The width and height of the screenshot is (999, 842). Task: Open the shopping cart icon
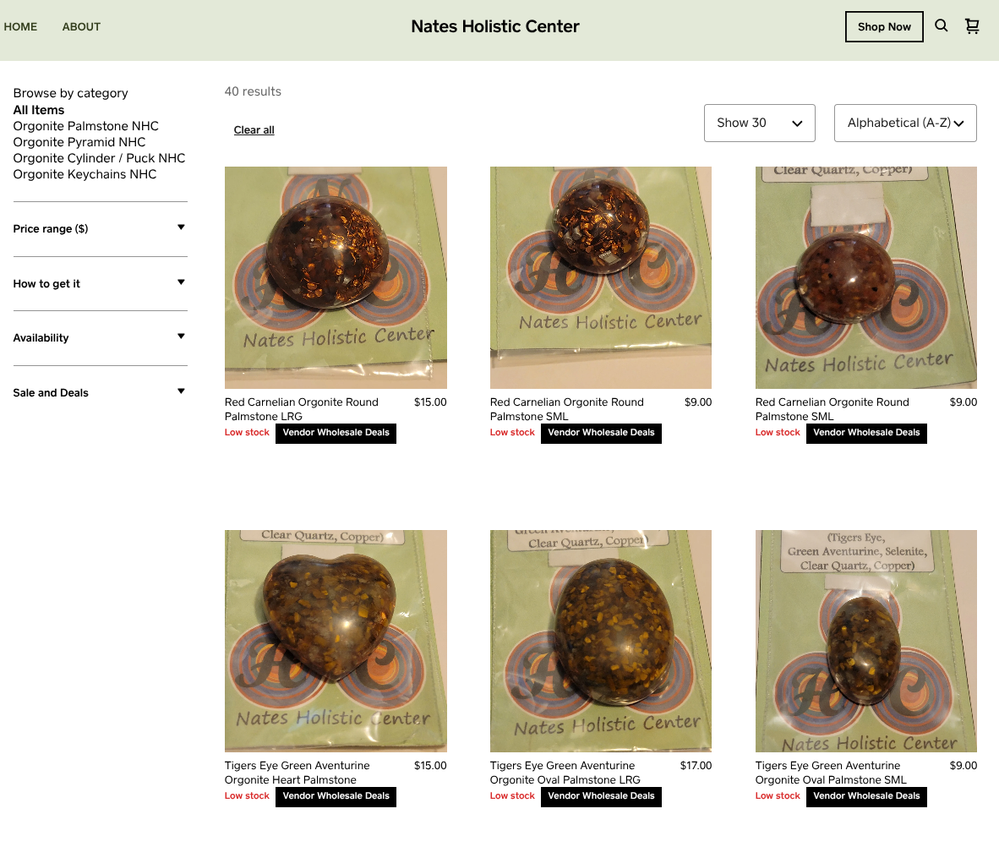[x=972, y=26]
